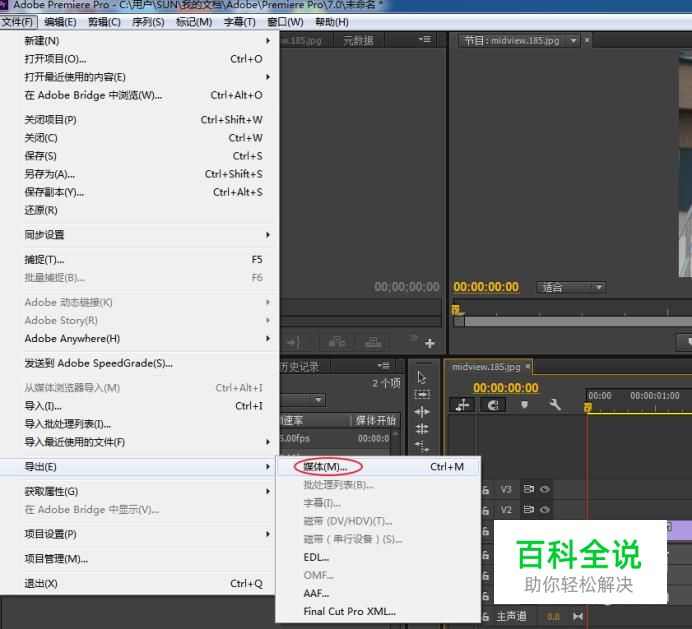This screenshot has width=692, height=629.
Task: Click 保存(S) menu entry
Action: point(138,156)
